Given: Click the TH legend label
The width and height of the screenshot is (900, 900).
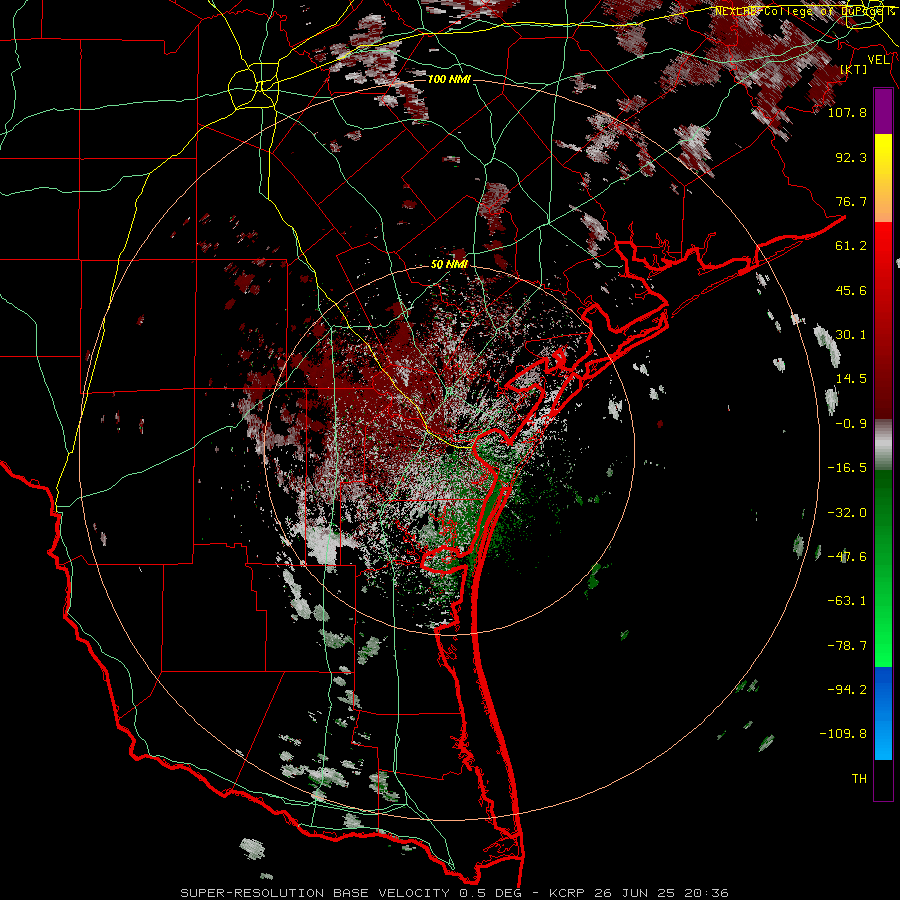Looking at the screenshot, I should (x=859, y=779).
